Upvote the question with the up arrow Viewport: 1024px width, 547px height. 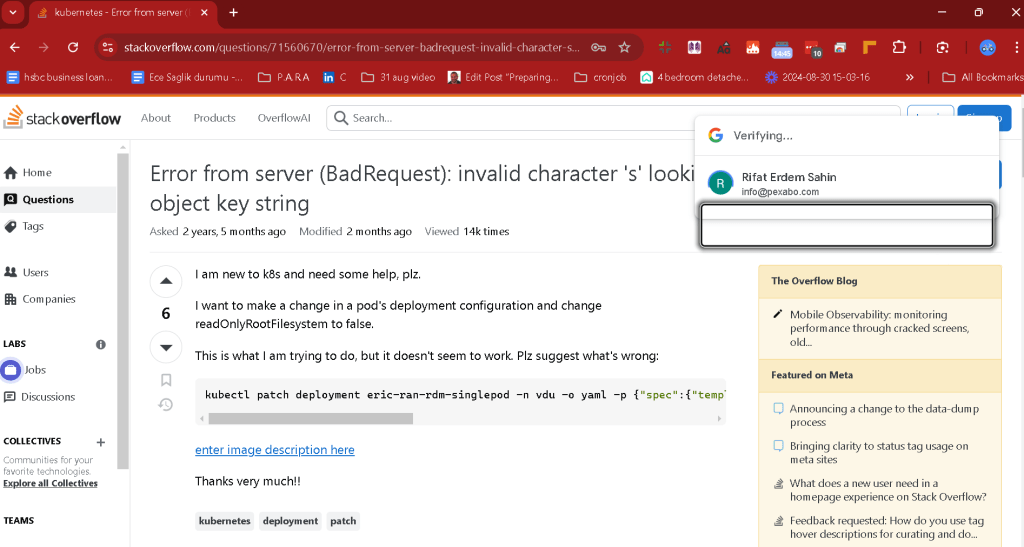(166, 281)
